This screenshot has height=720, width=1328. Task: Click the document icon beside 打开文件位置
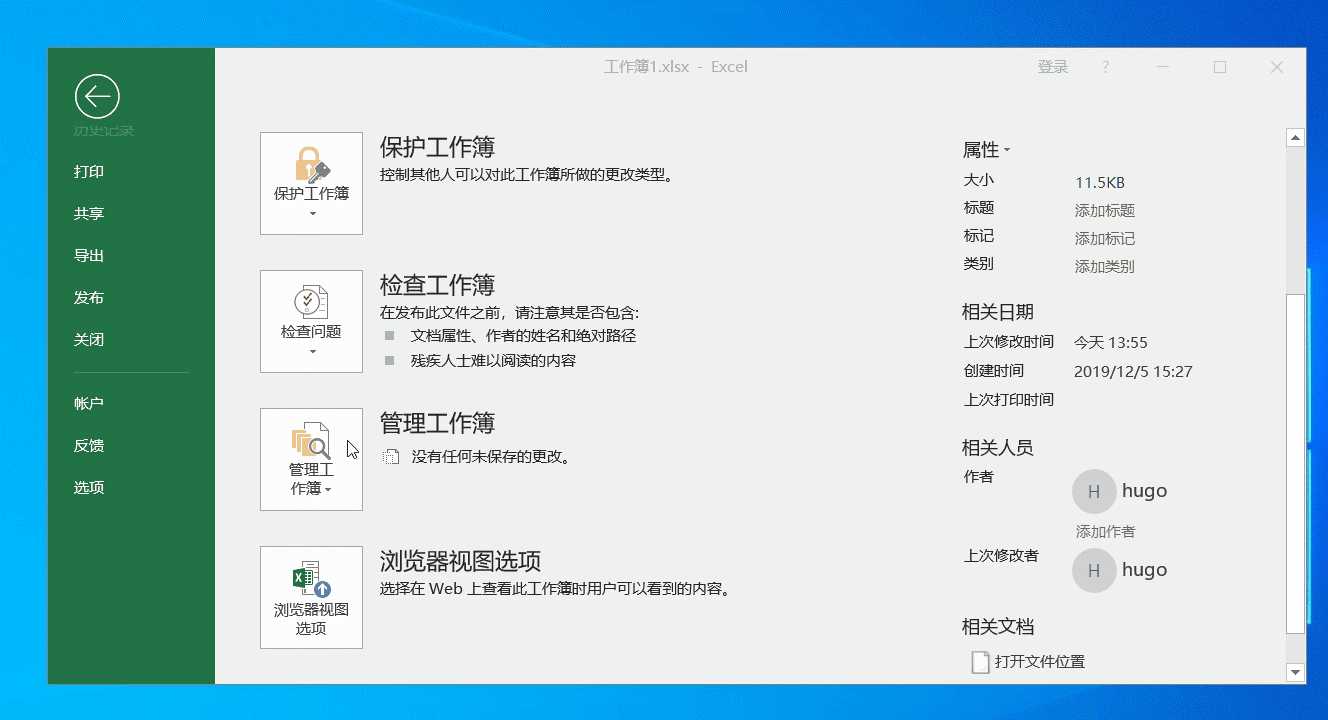point(981,662)
